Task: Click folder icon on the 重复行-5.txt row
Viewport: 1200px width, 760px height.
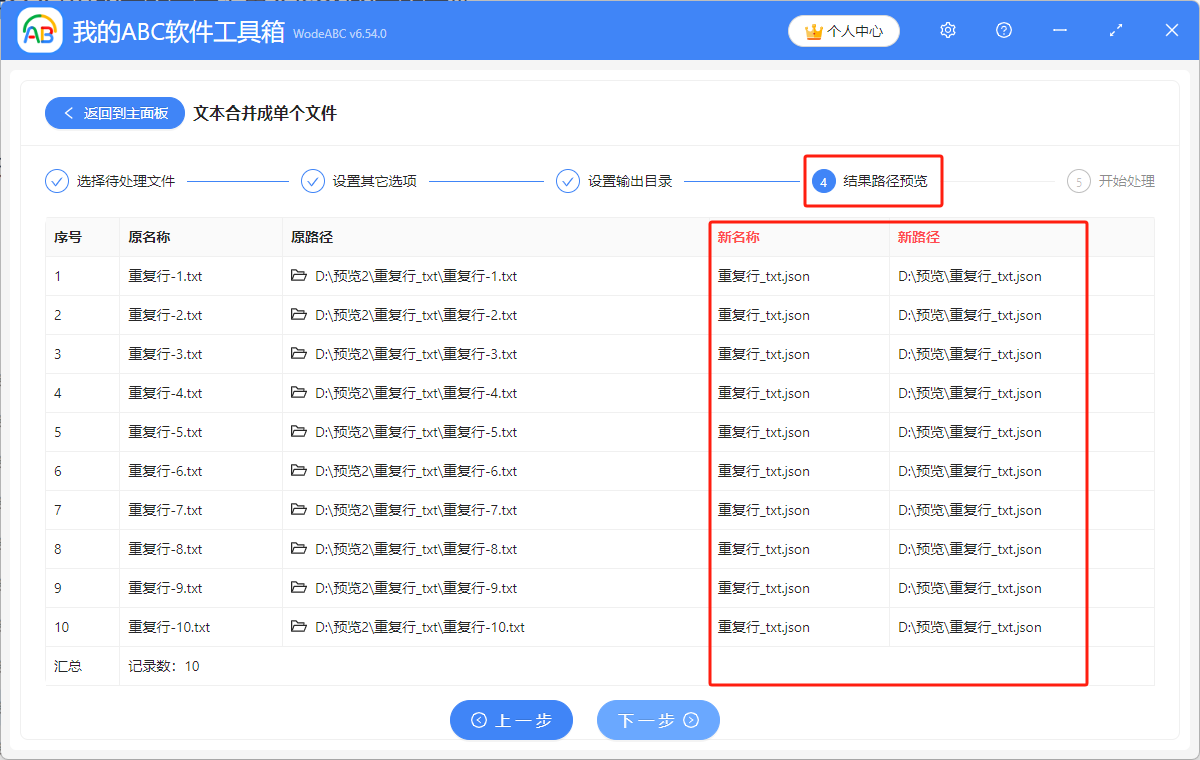Action: click(x=298, y=432)
